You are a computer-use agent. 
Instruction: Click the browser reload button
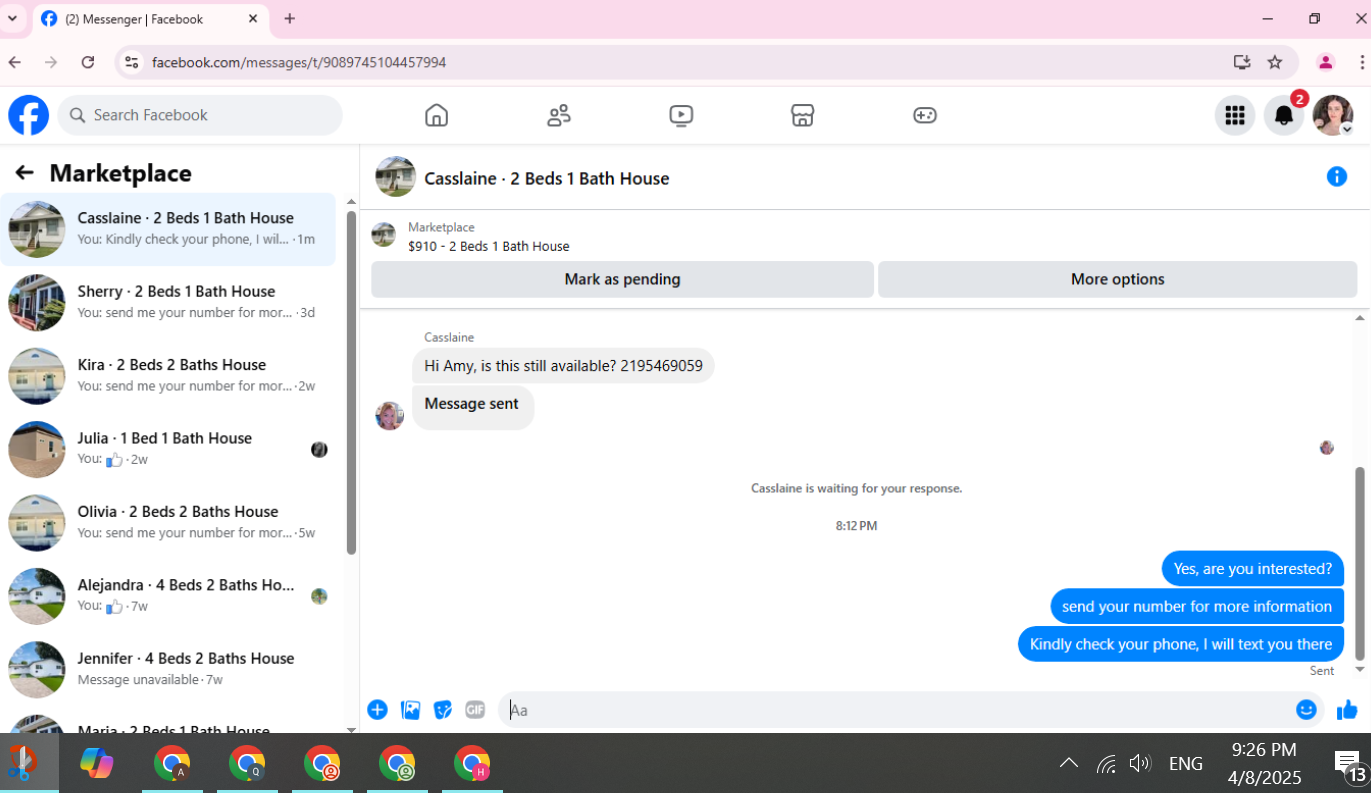click(x=88, y=62)
